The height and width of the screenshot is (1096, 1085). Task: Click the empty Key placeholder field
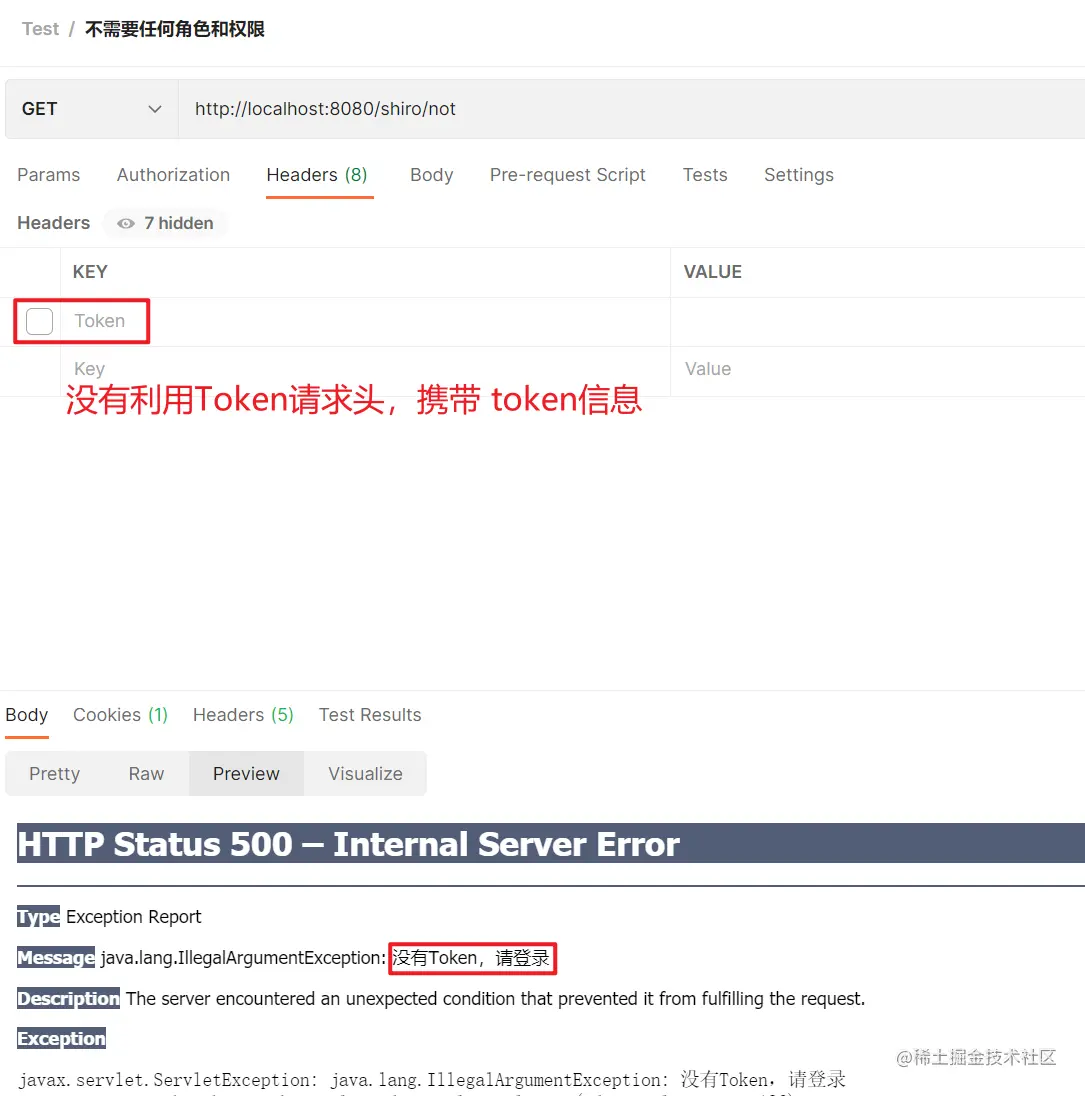click(365, 369)
